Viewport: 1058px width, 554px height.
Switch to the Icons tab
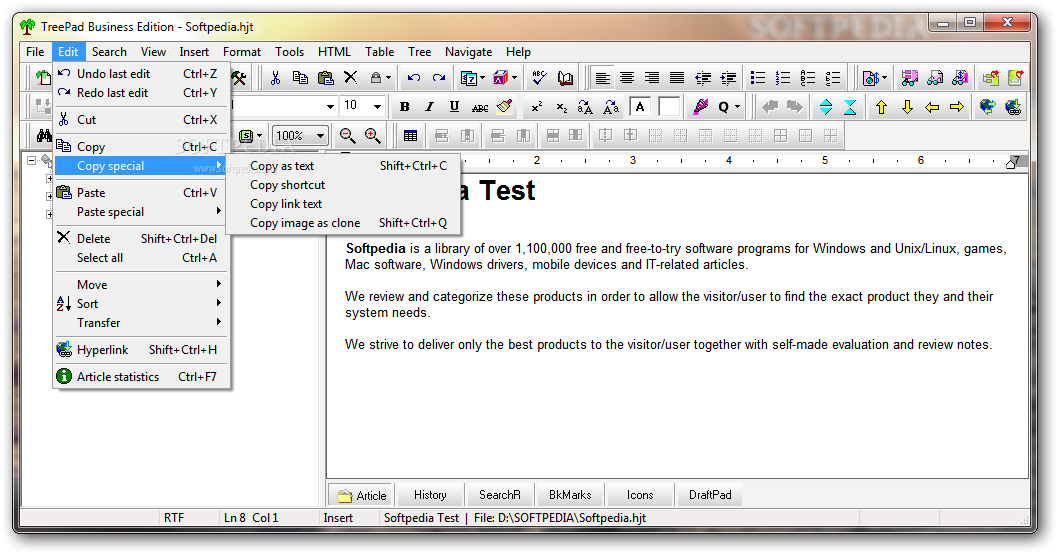tap(640, 495)
